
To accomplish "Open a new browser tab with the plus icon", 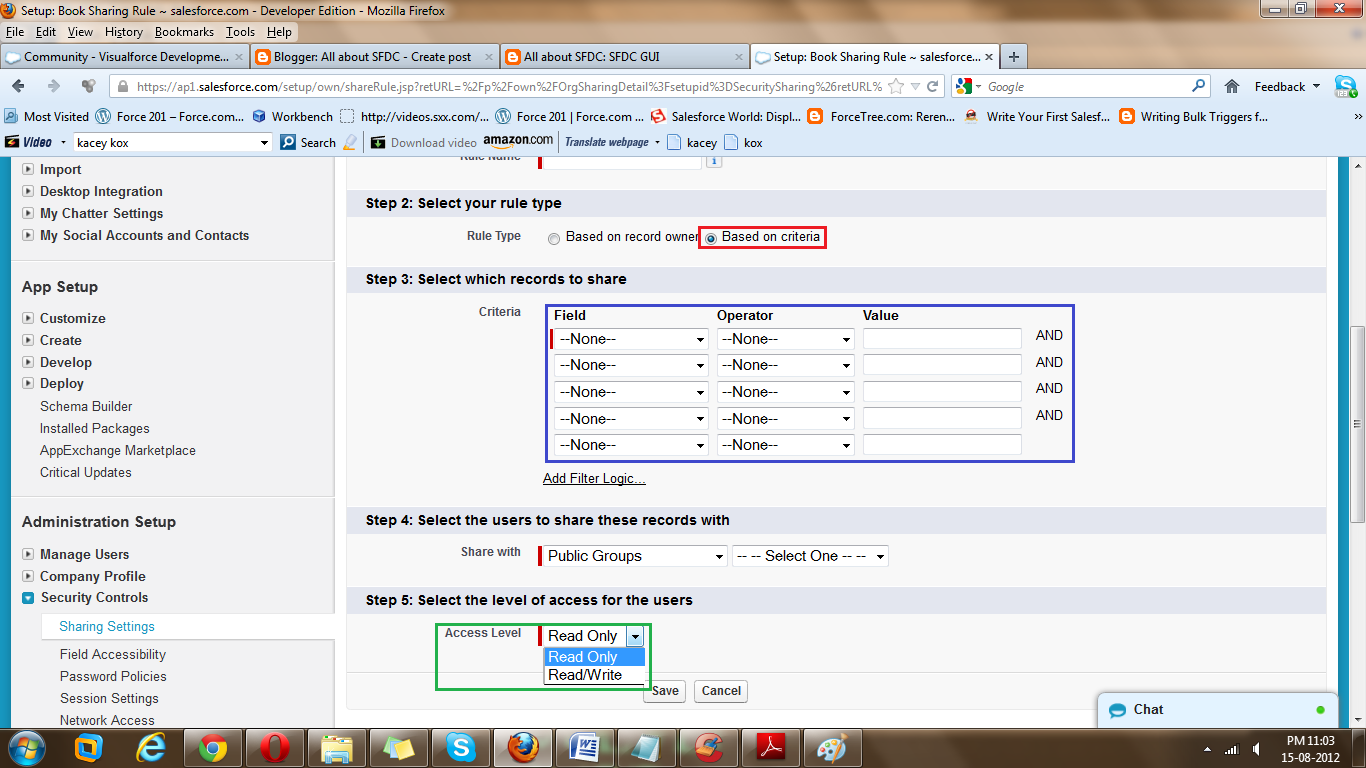I will pos(1015,57).
